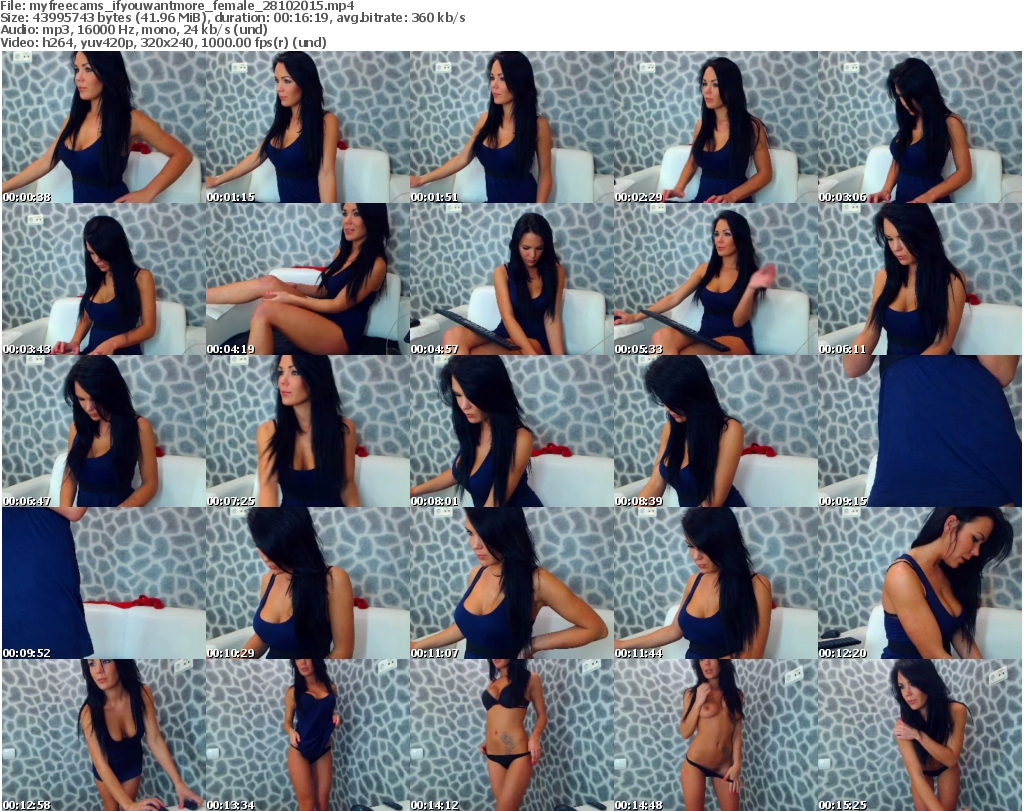The width and height of the screenshot is (1024, 811).
Task: Select the frame stamped 00:11:44
Action: coord(715,582)
